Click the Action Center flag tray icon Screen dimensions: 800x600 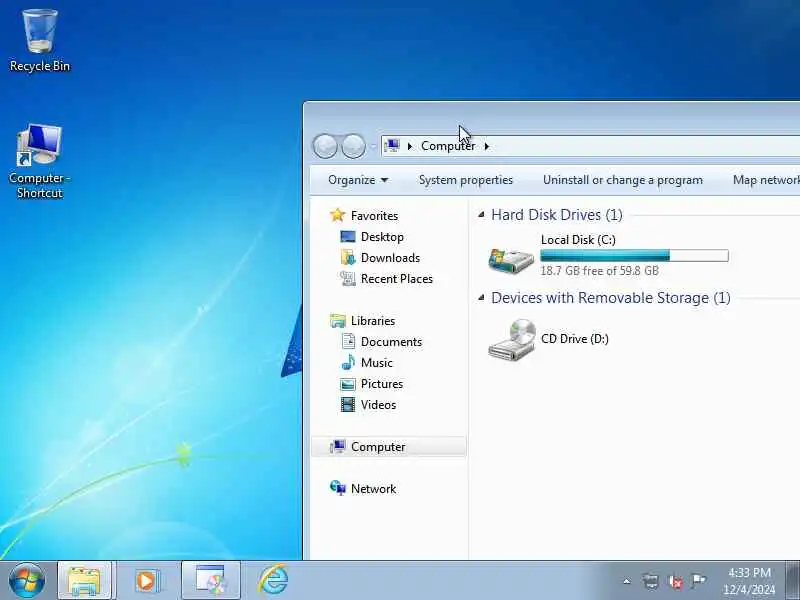pos(698,581)
